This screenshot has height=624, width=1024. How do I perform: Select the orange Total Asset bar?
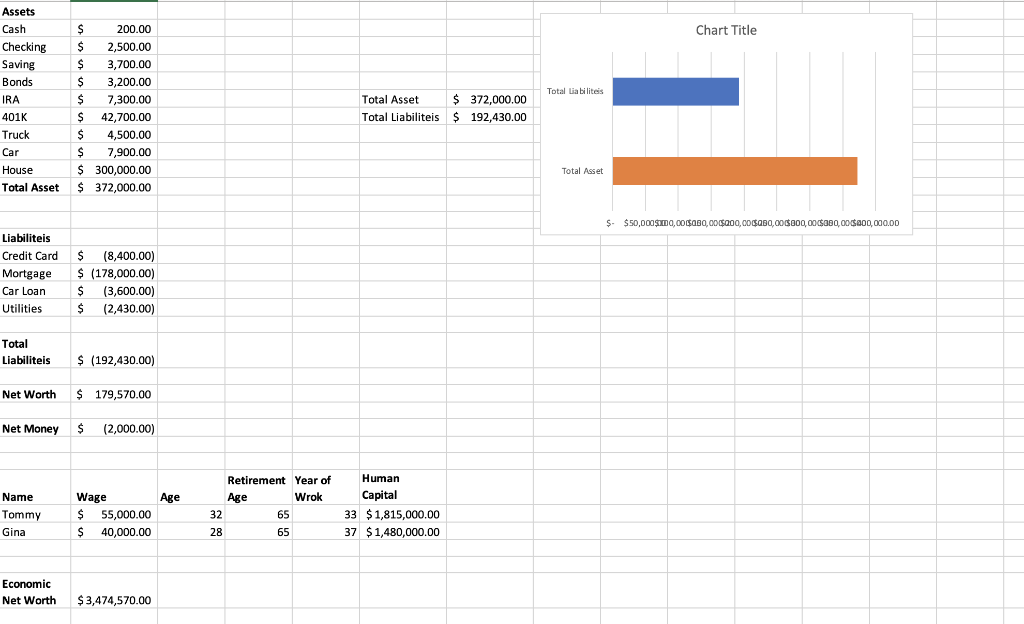point(735,171)
